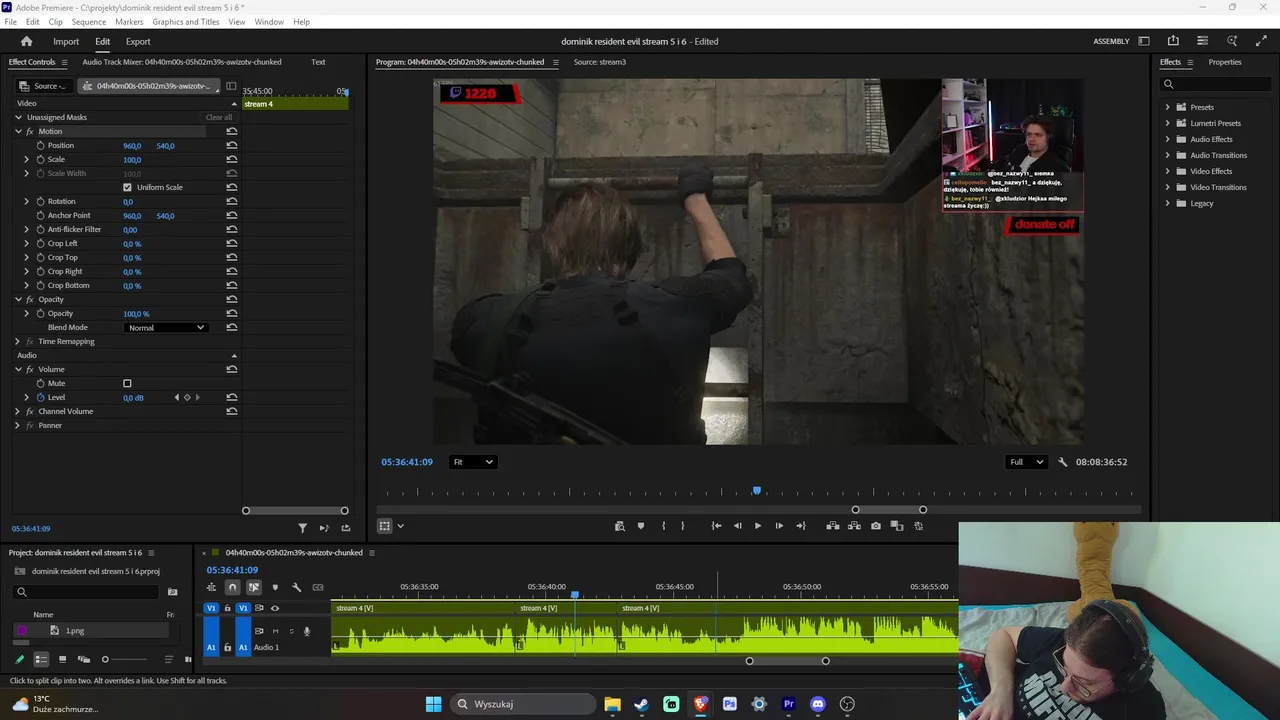Toggle the Motion effect fx switch
The height and width of the screenshot is (720, 1280).
pyautogui.click(x=30, y=132)
